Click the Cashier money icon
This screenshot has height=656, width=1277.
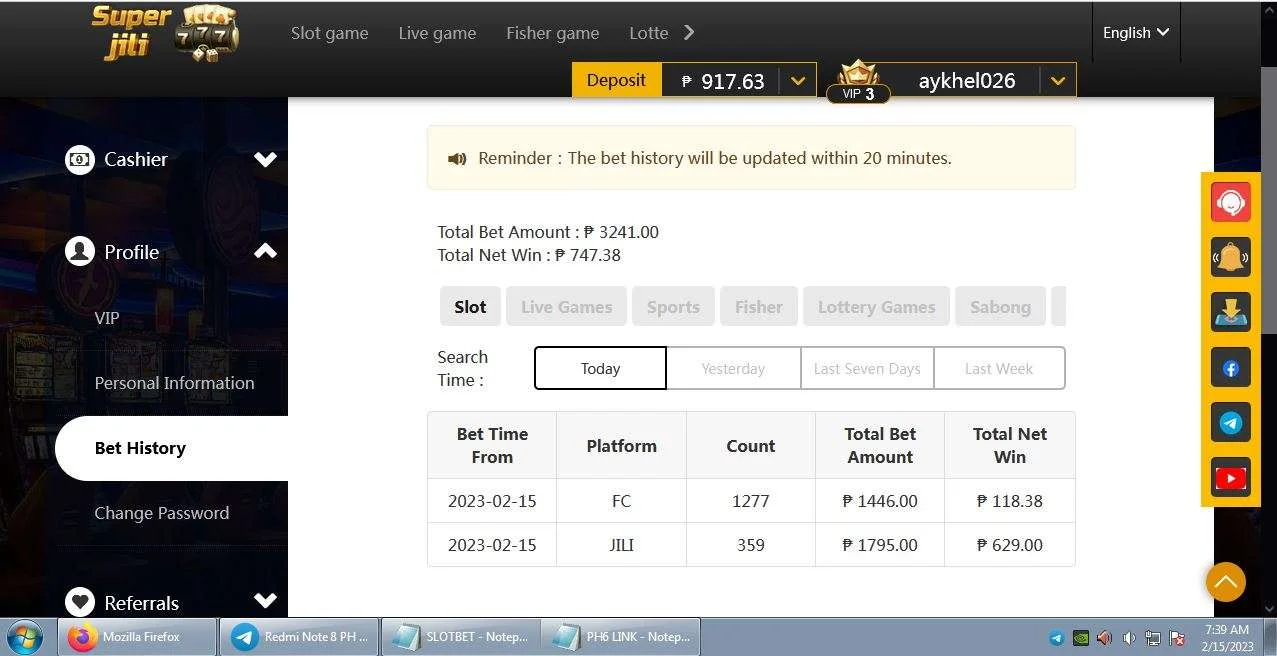[80, 159]
